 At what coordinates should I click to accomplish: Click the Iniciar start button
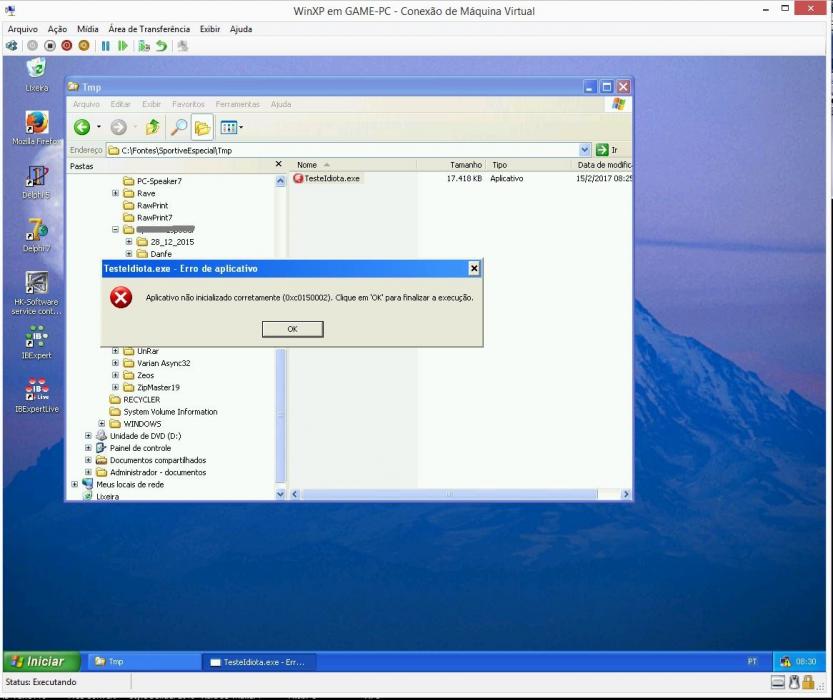tap(41, 662)
